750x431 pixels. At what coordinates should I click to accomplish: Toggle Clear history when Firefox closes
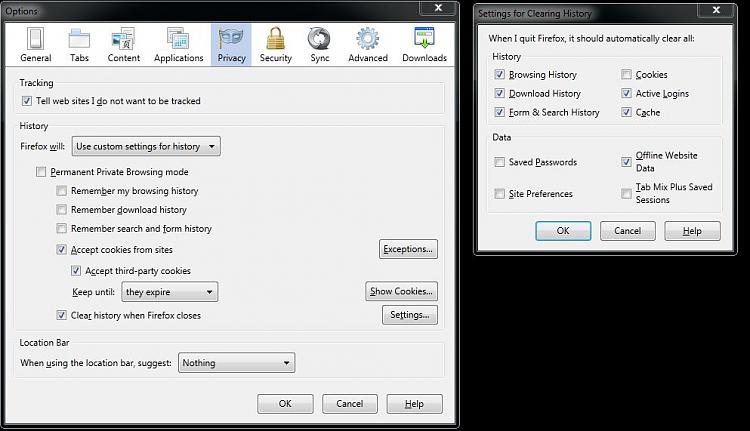61,315
